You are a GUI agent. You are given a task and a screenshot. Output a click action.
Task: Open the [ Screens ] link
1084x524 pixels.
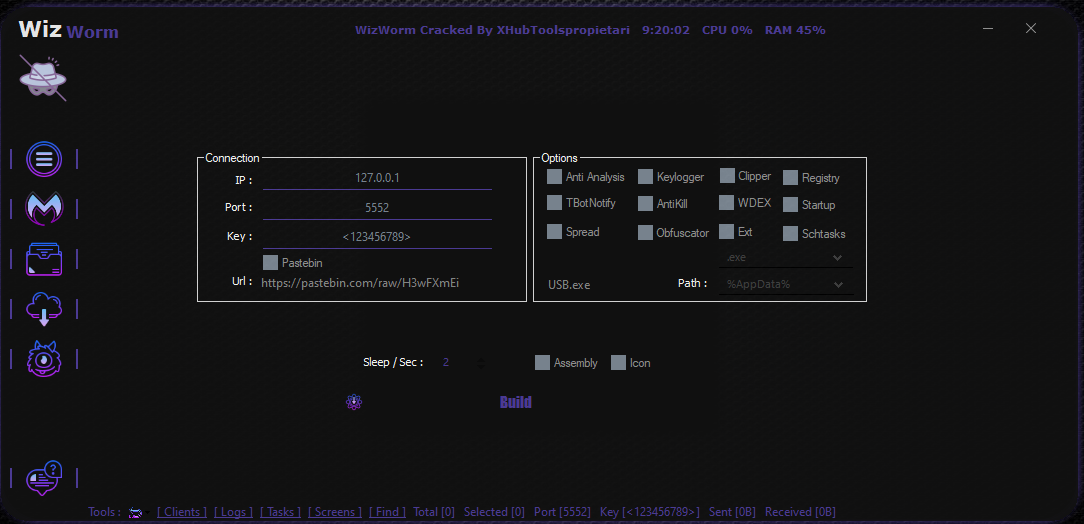335,512
